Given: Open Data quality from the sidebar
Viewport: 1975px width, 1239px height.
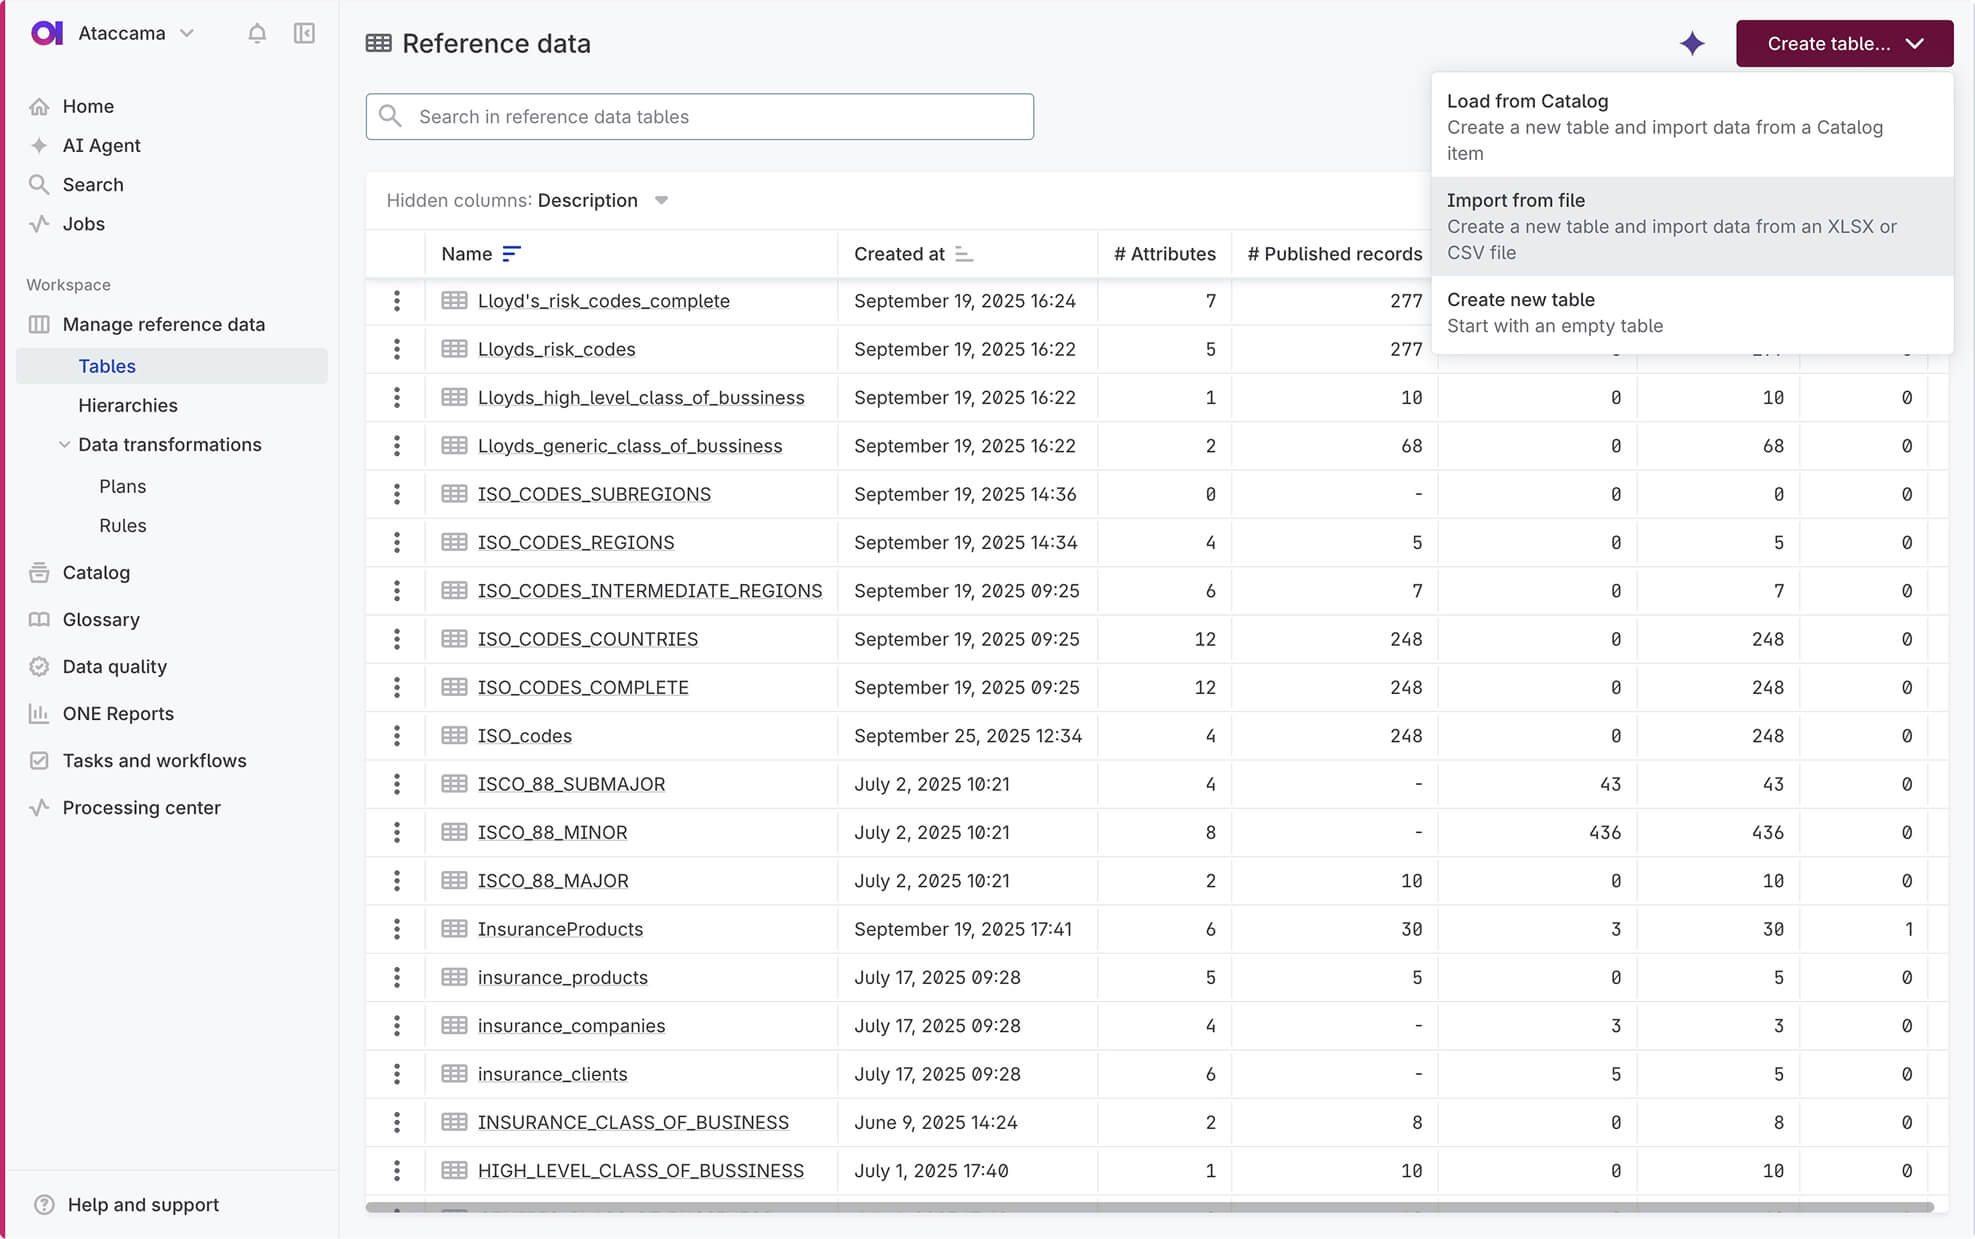Looking at the screenshot, I should click(x=114, y=666).
